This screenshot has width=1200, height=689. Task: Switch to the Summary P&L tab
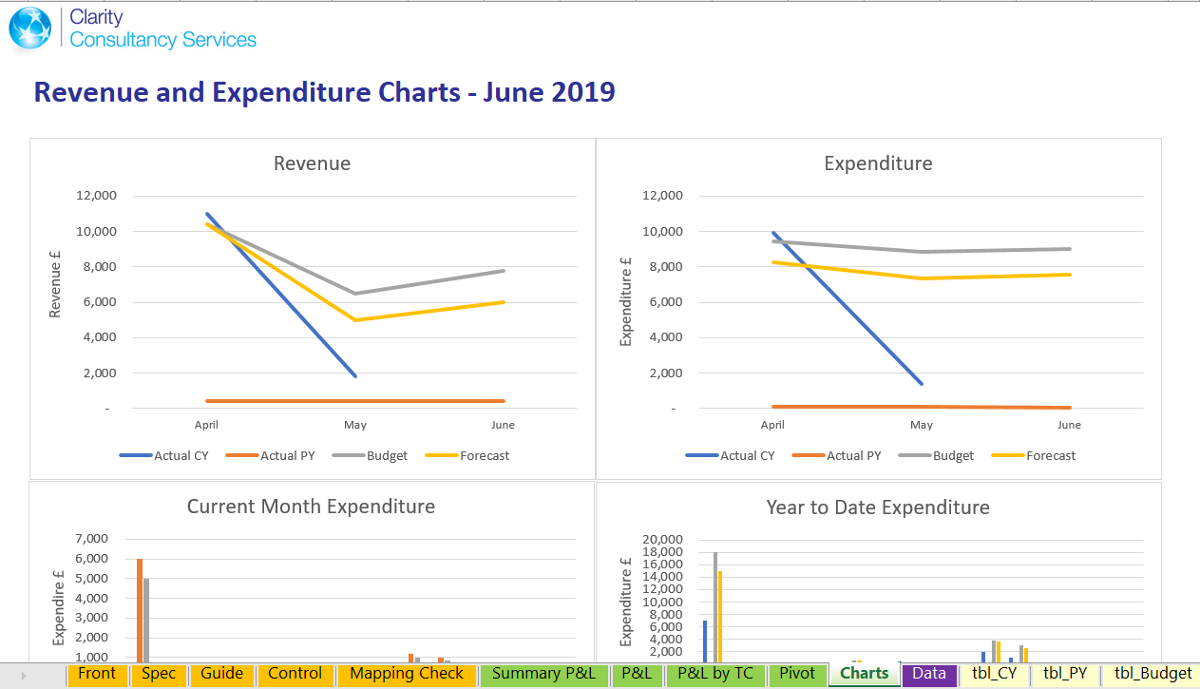[543, 674]
